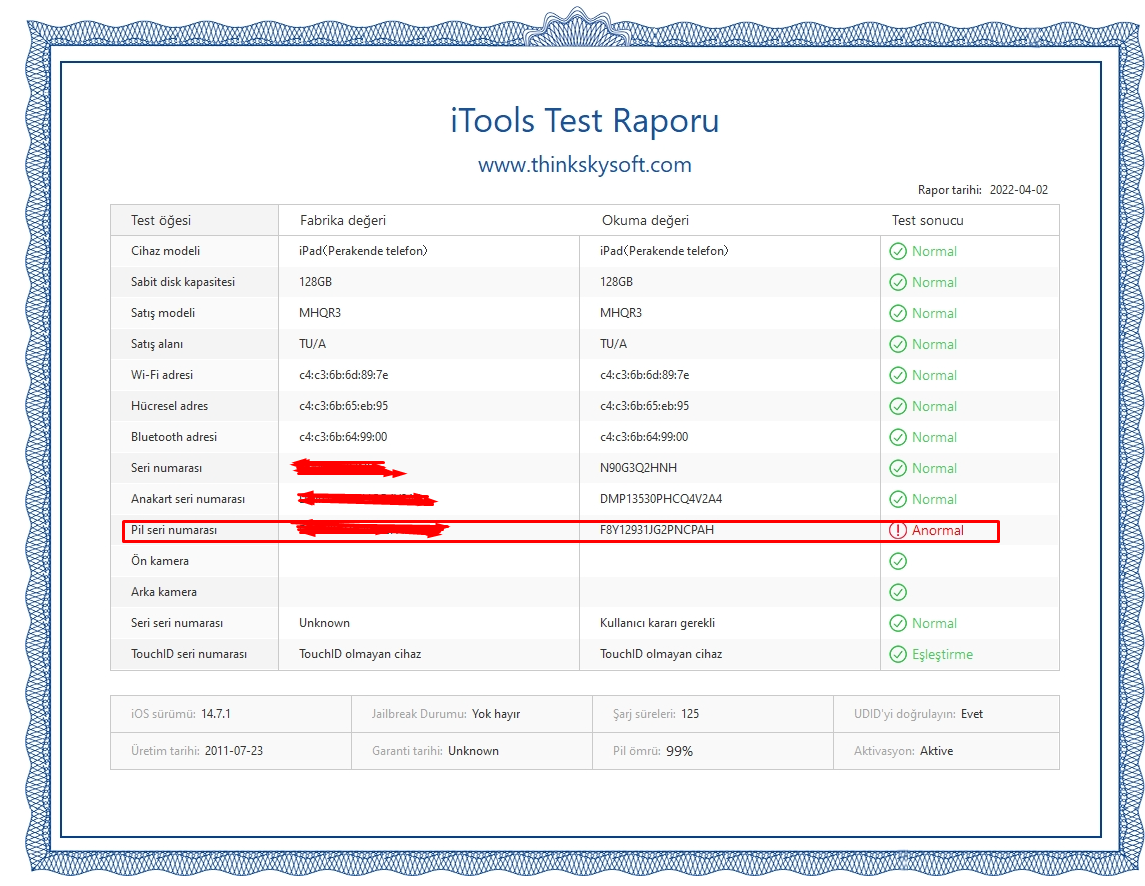Click the Satış modeli row label
Image resolution: width=1145 pixels, height=886 pixels.
(x=163, y=313)
